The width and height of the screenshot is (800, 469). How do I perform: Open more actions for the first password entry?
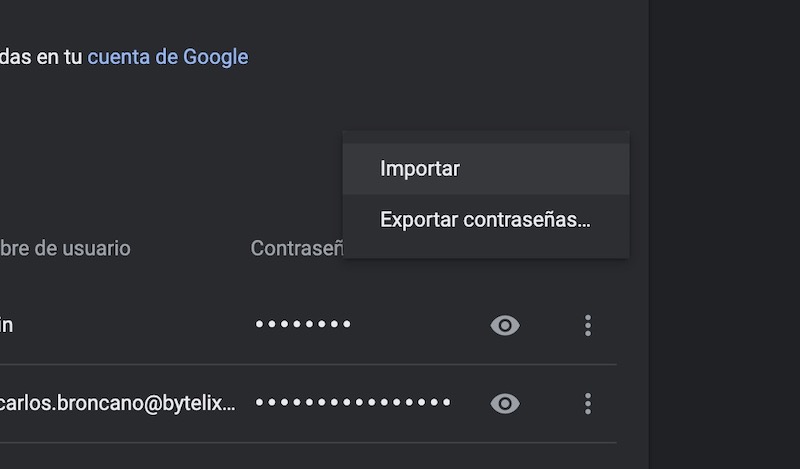(587, 325)
